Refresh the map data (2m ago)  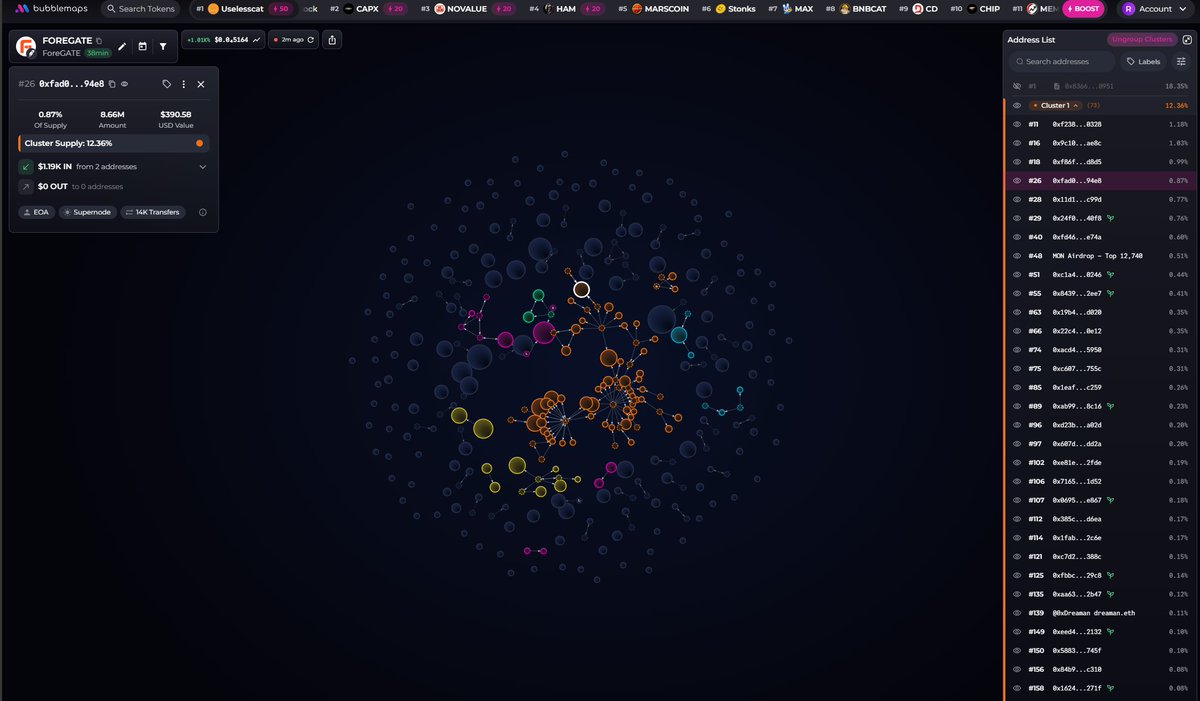(293, 40)
